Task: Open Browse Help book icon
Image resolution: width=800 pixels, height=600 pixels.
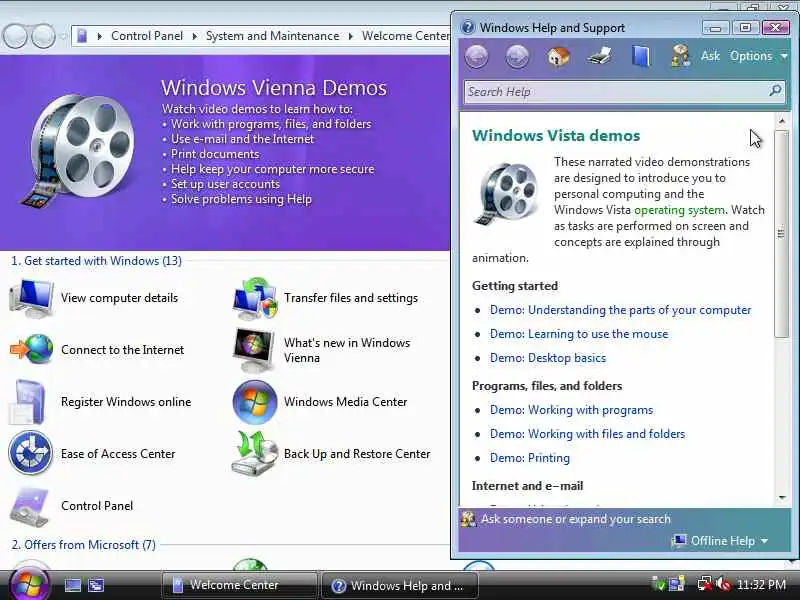Action: (641, 56)
